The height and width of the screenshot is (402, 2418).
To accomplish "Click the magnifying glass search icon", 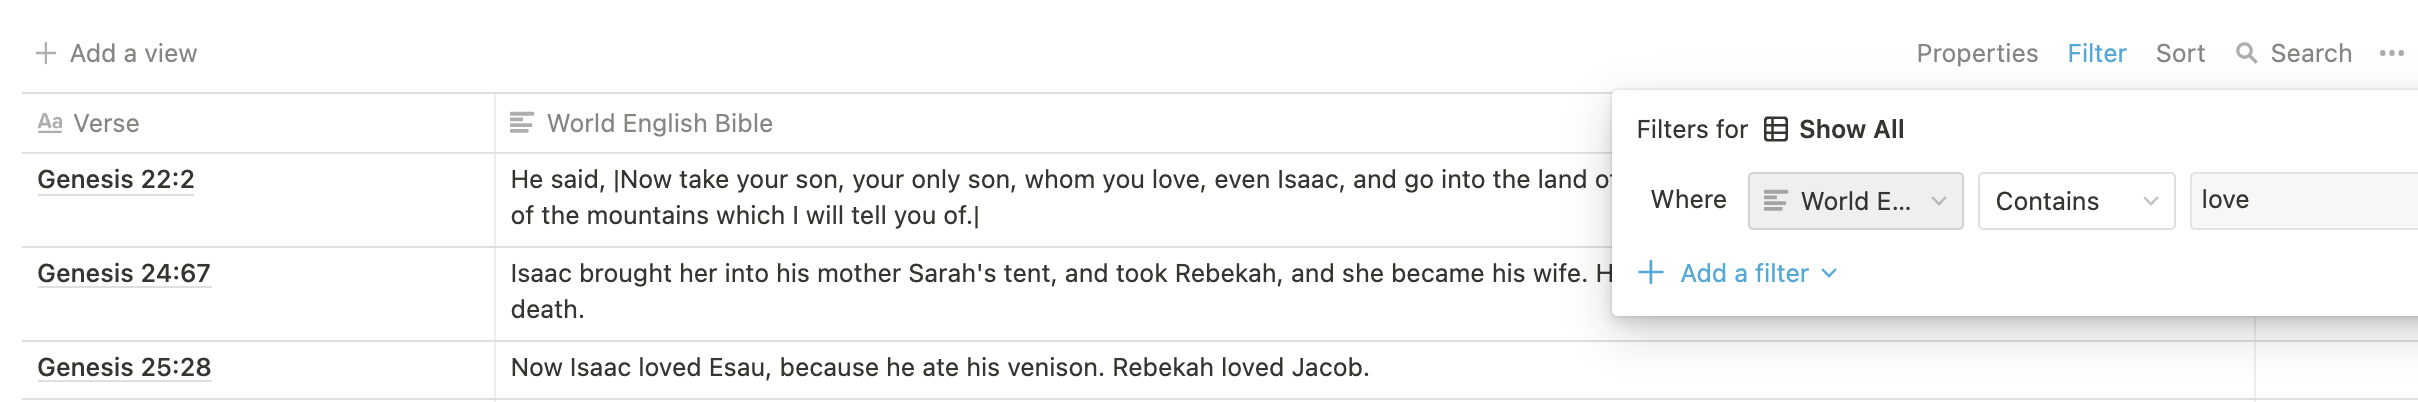I will (x=2246, y=53).
